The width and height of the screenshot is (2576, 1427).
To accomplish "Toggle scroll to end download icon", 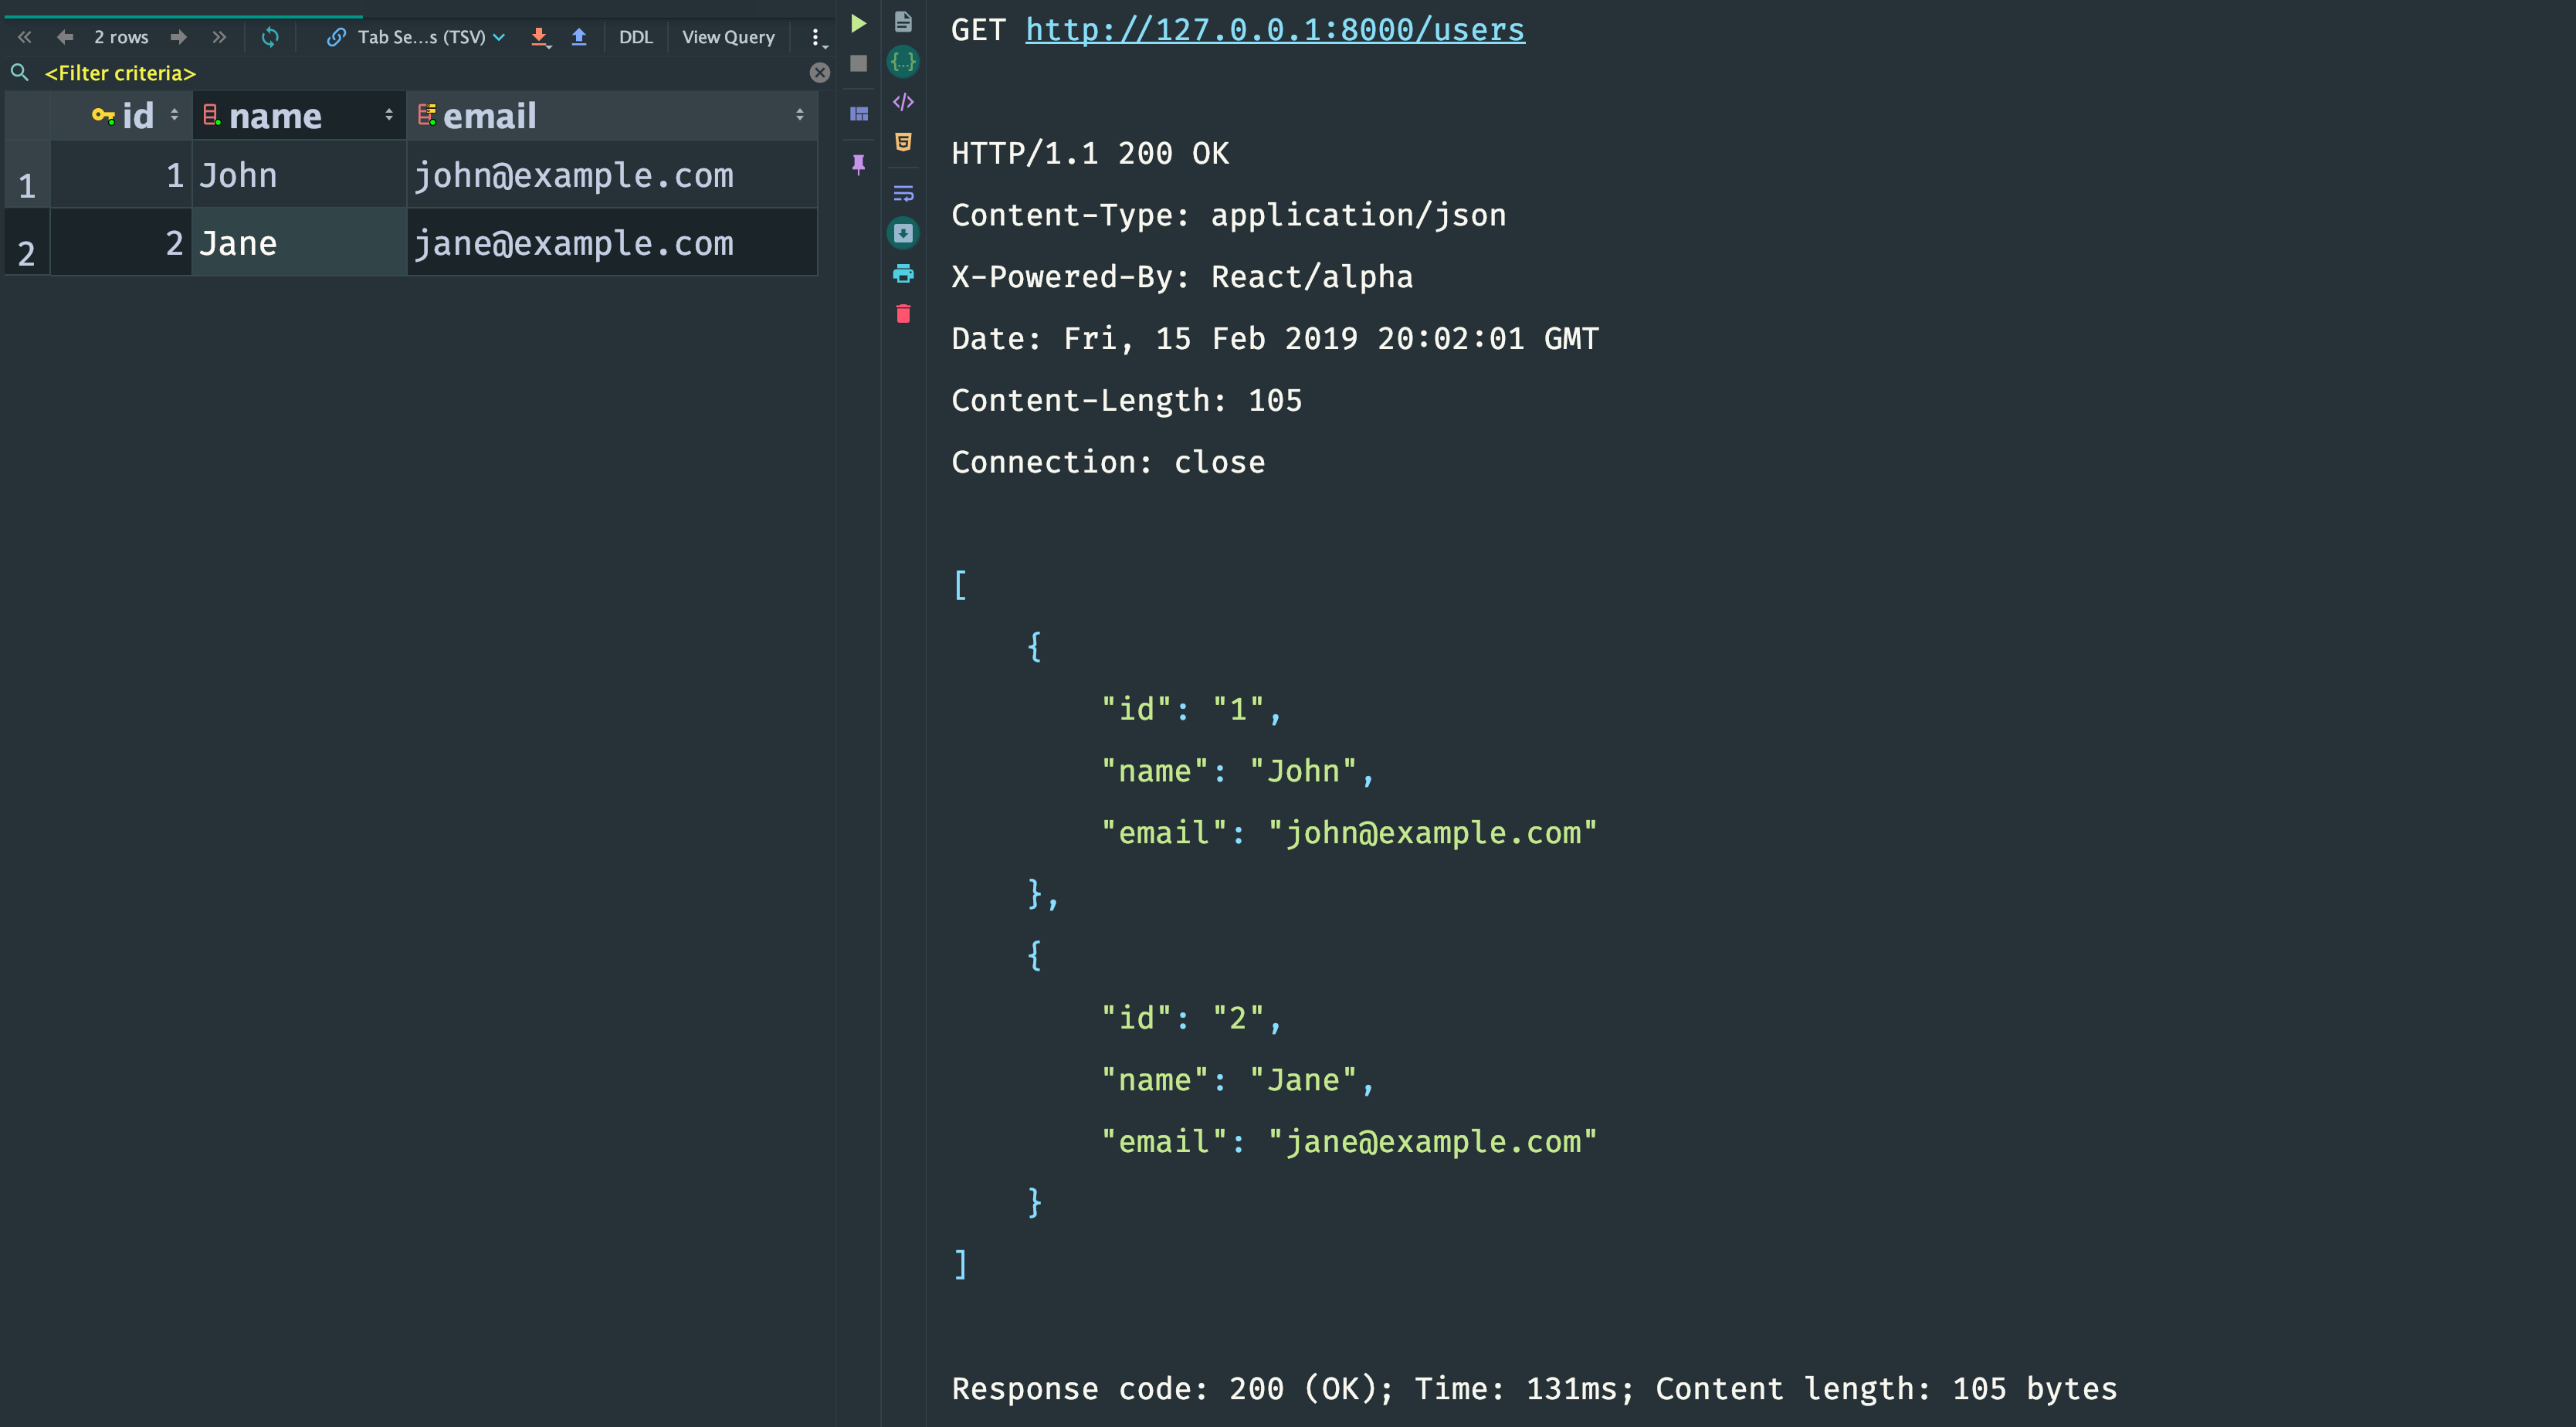I will (903, 233).
